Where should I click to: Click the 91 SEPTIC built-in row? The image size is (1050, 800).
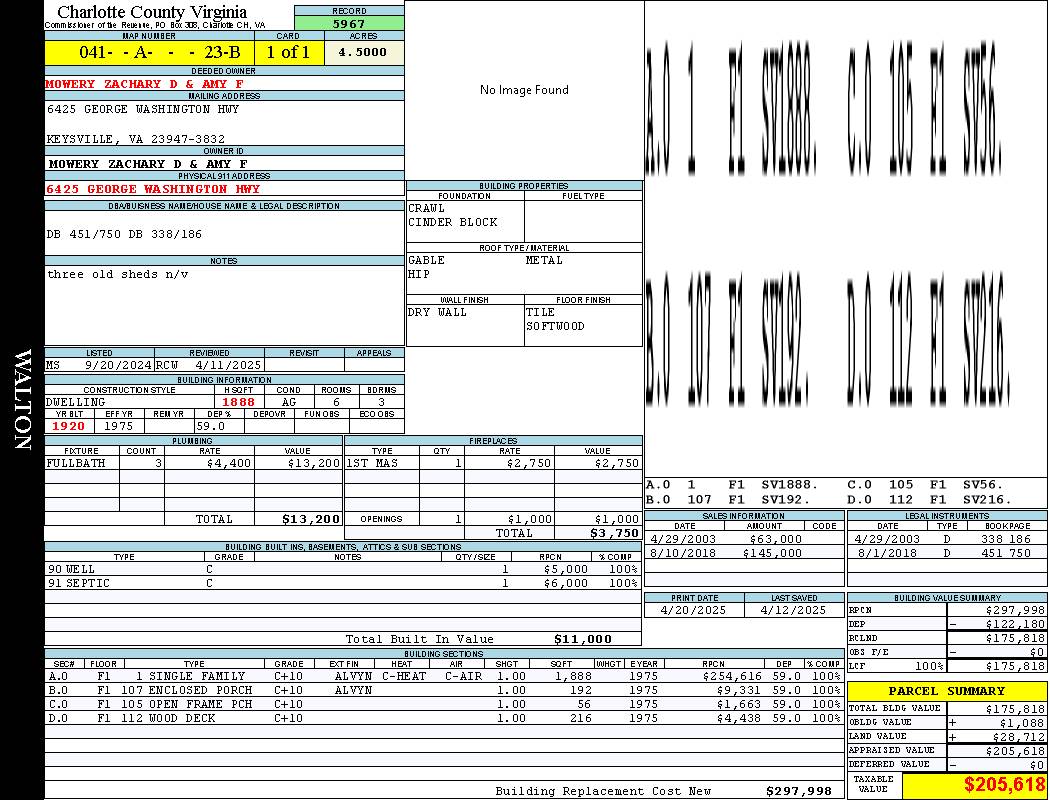[x=343, y=583]
